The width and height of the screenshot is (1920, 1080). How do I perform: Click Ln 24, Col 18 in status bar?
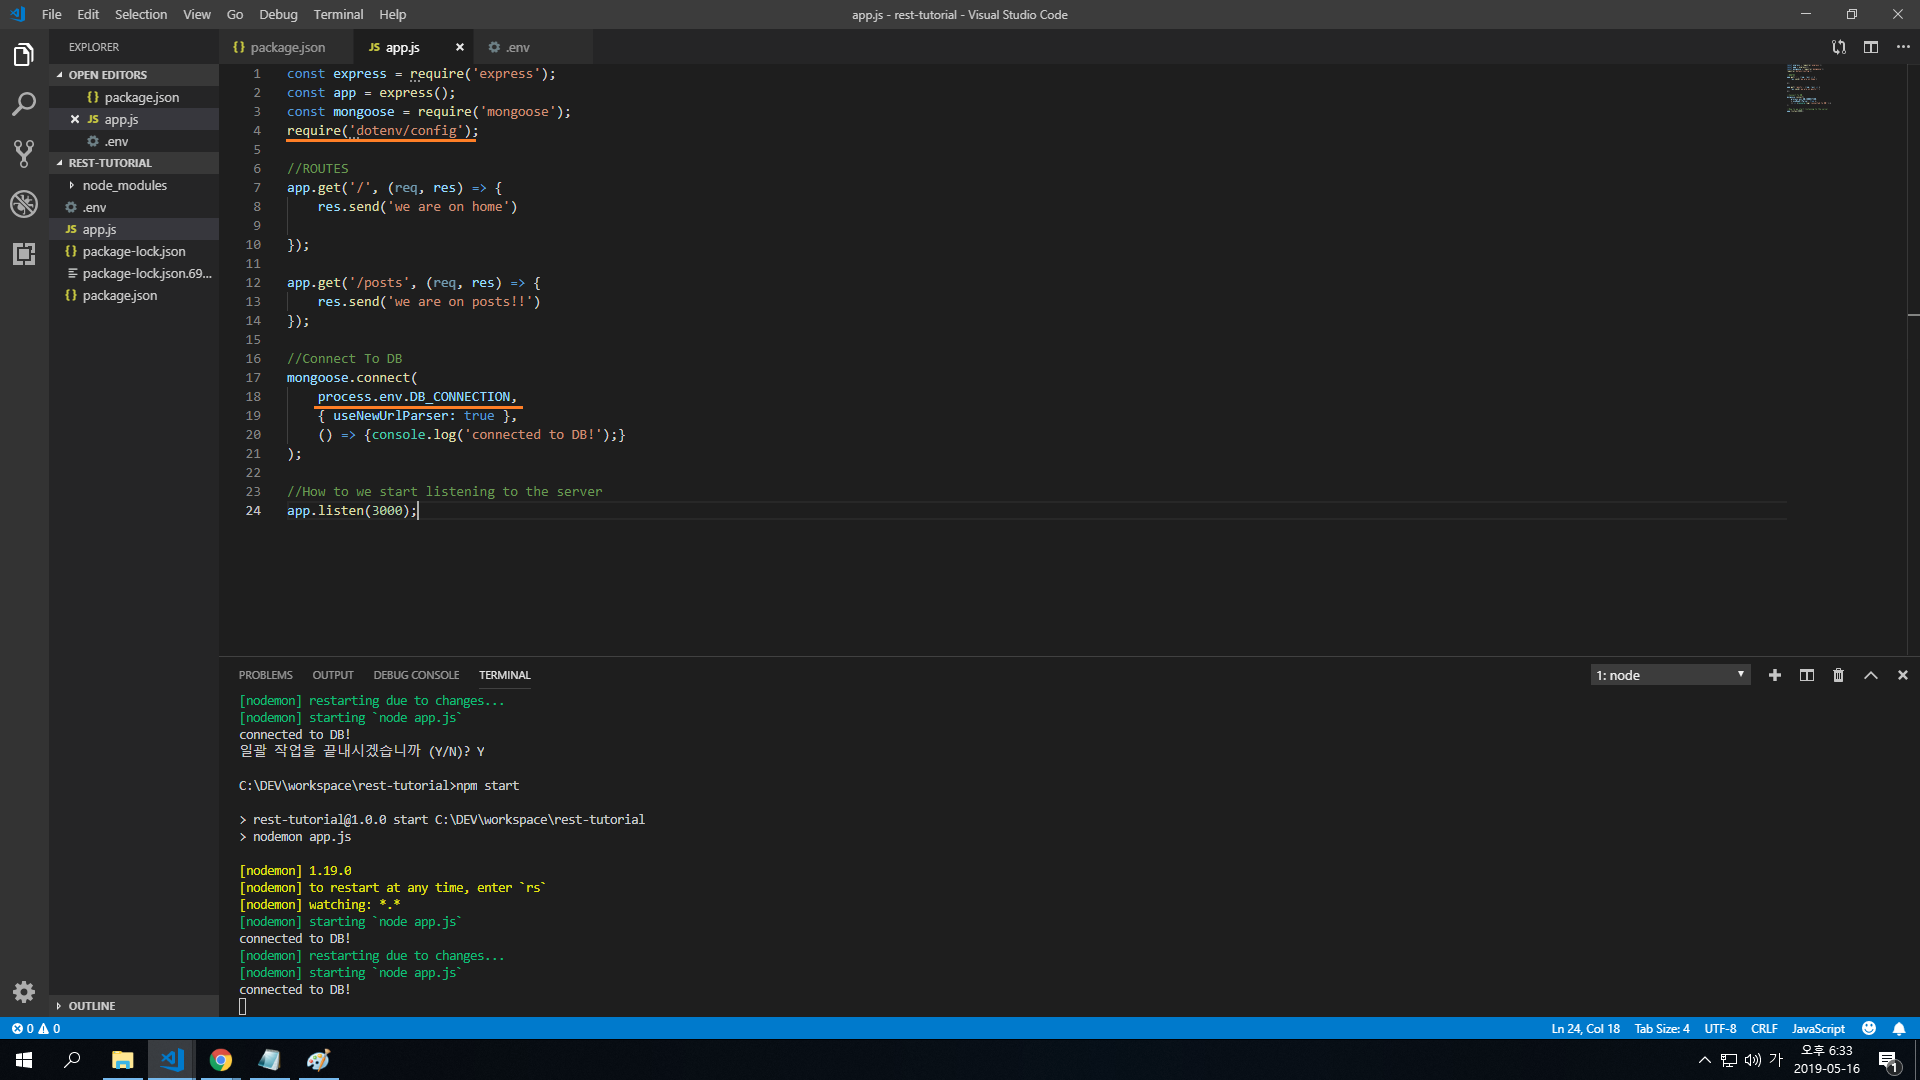[x=1585, y=1028]
